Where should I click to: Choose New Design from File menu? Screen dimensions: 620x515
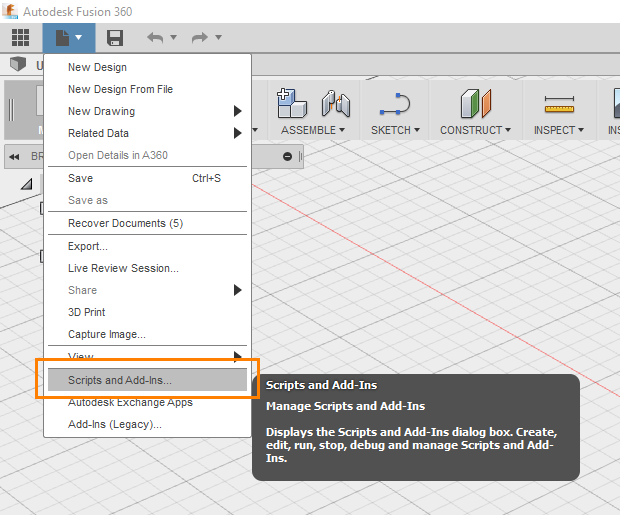click(x=120, y=89)
